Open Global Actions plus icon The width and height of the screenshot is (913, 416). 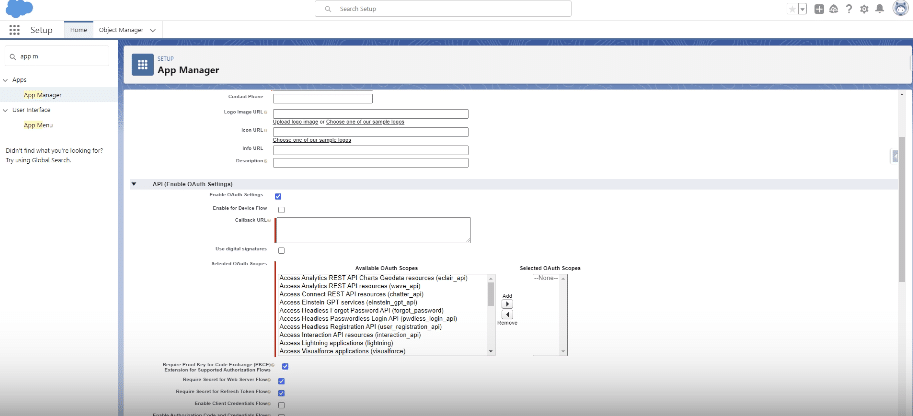[819, 9]
